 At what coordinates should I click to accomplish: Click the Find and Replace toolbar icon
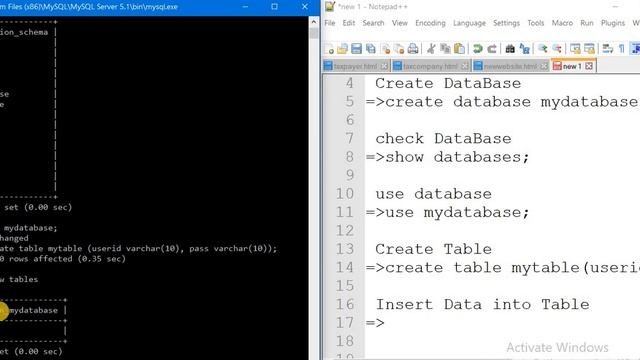pos(524,49)
